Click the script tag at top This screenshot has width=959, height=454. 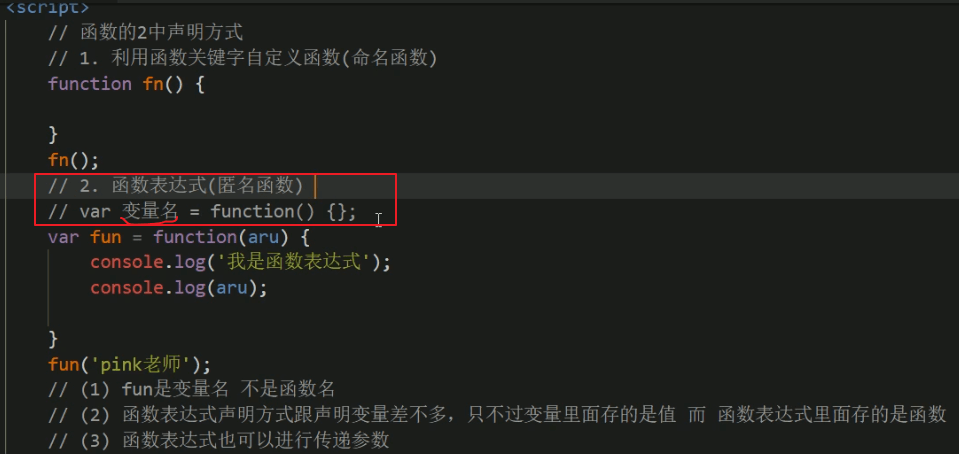(x=47, y=8)
